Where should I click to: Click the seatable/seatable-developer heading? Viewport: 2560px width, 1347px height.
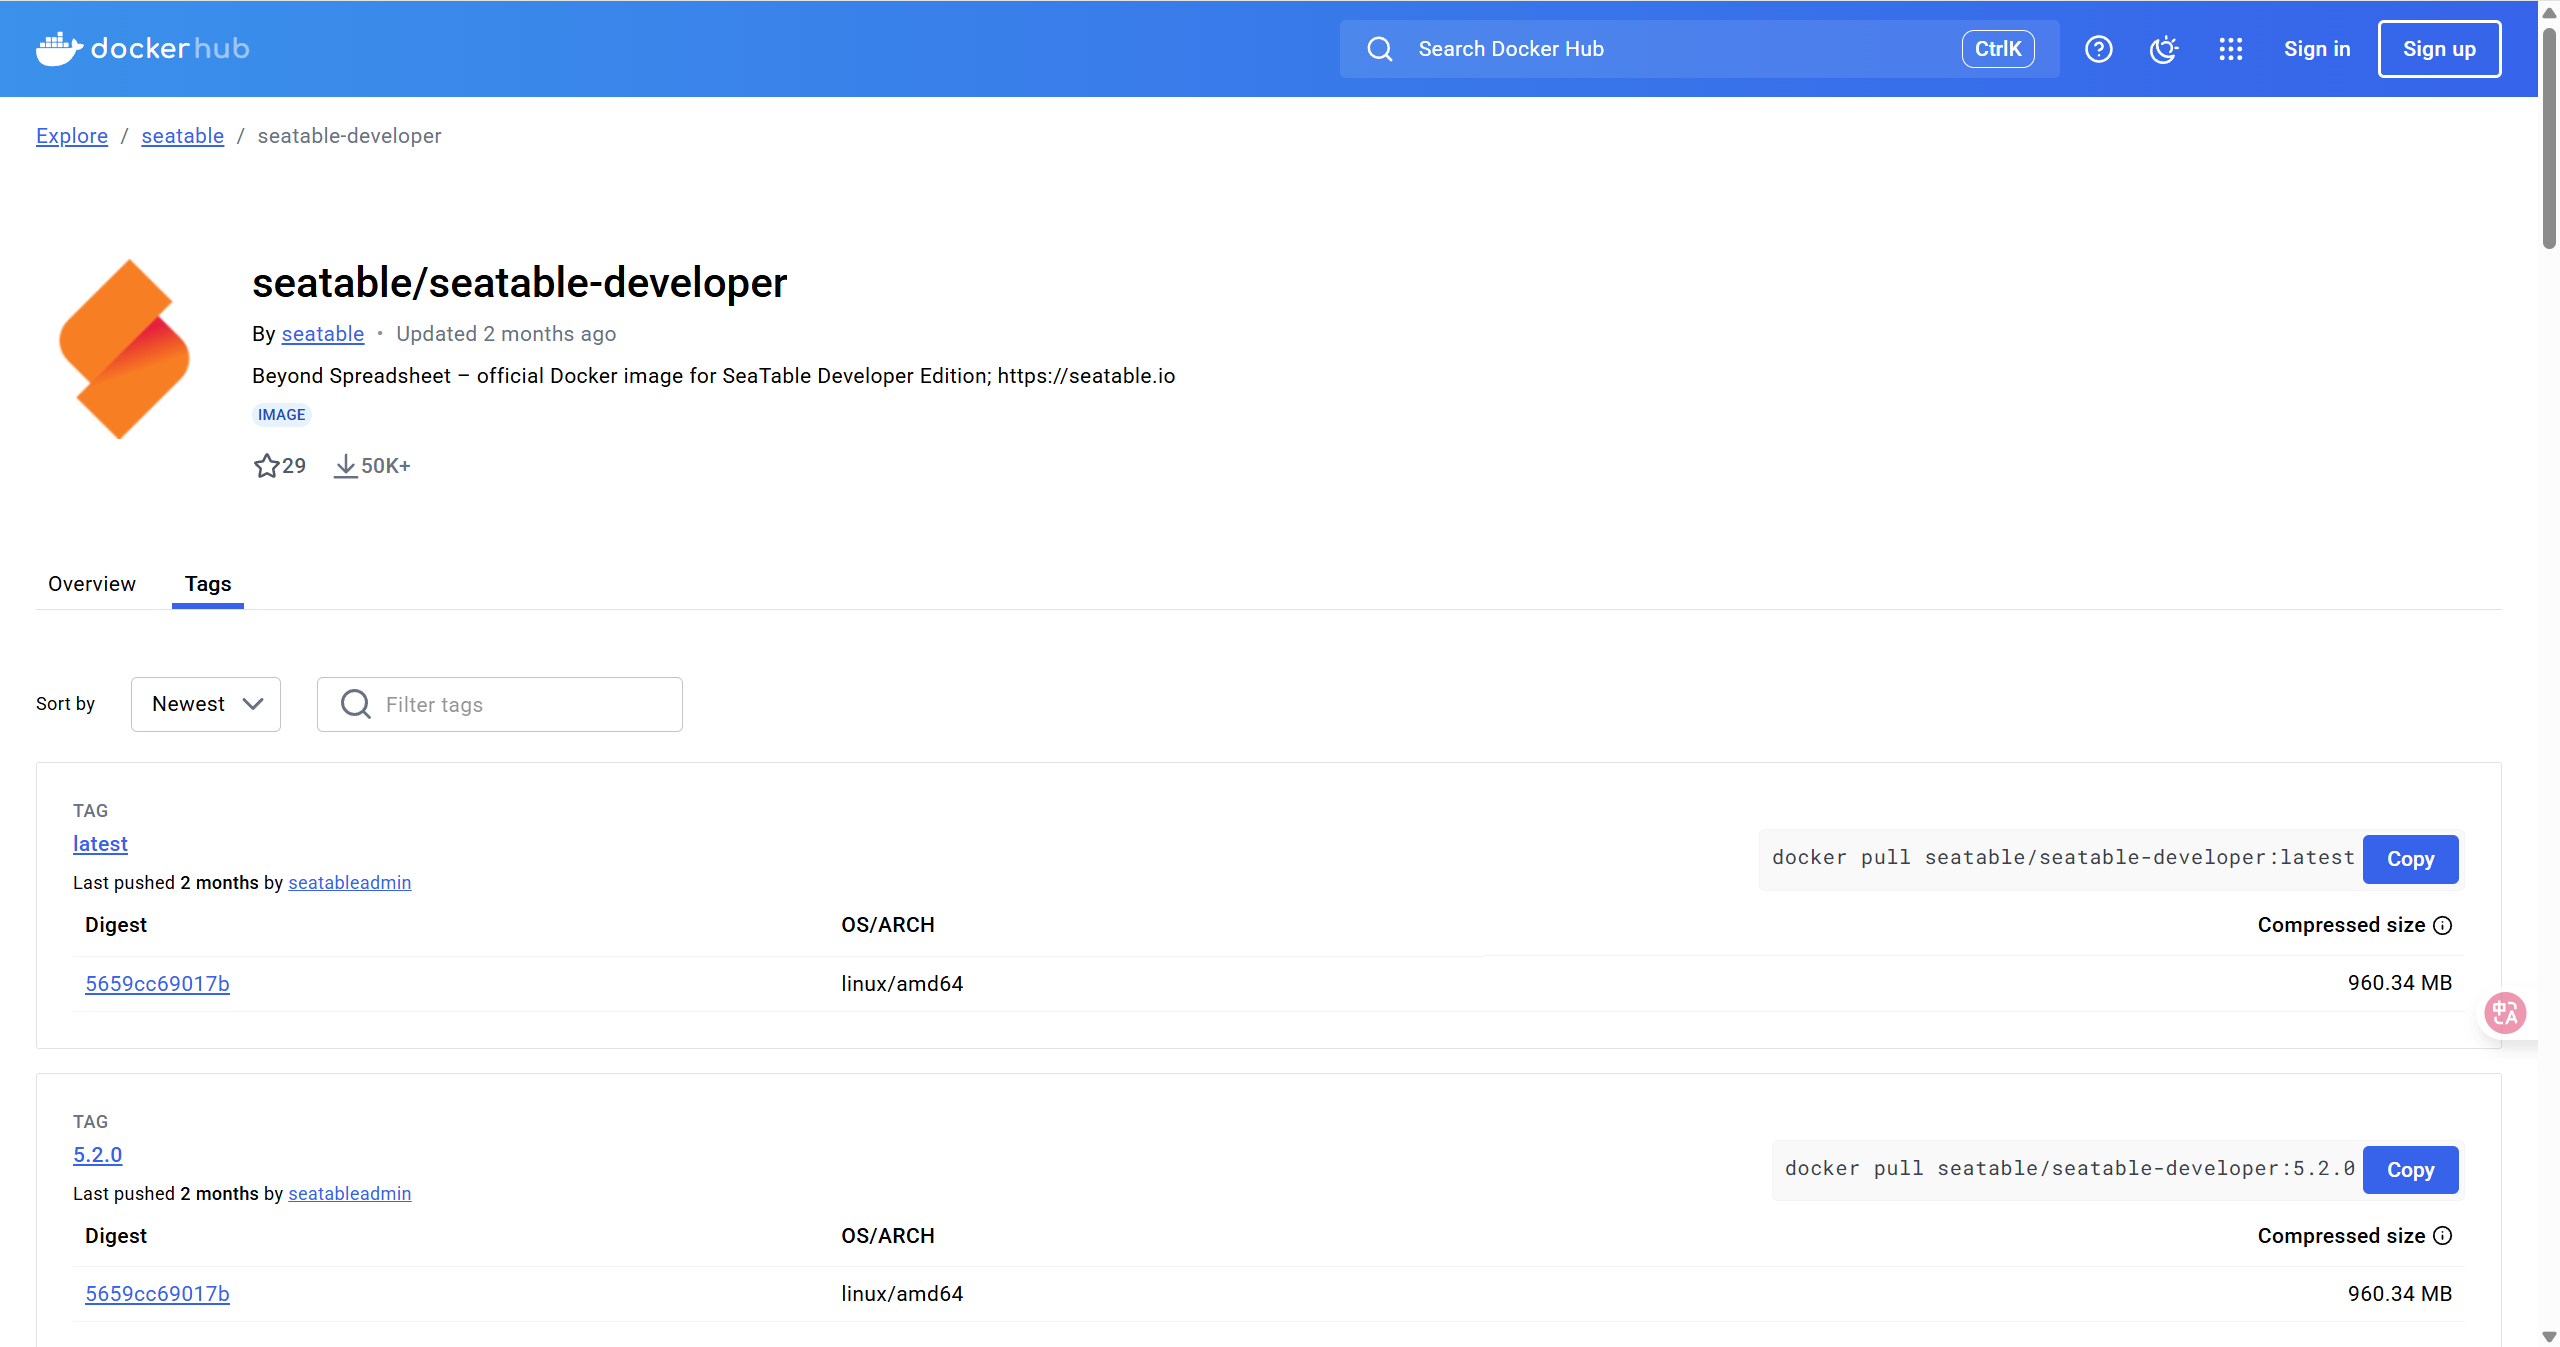tap(520, 283)
